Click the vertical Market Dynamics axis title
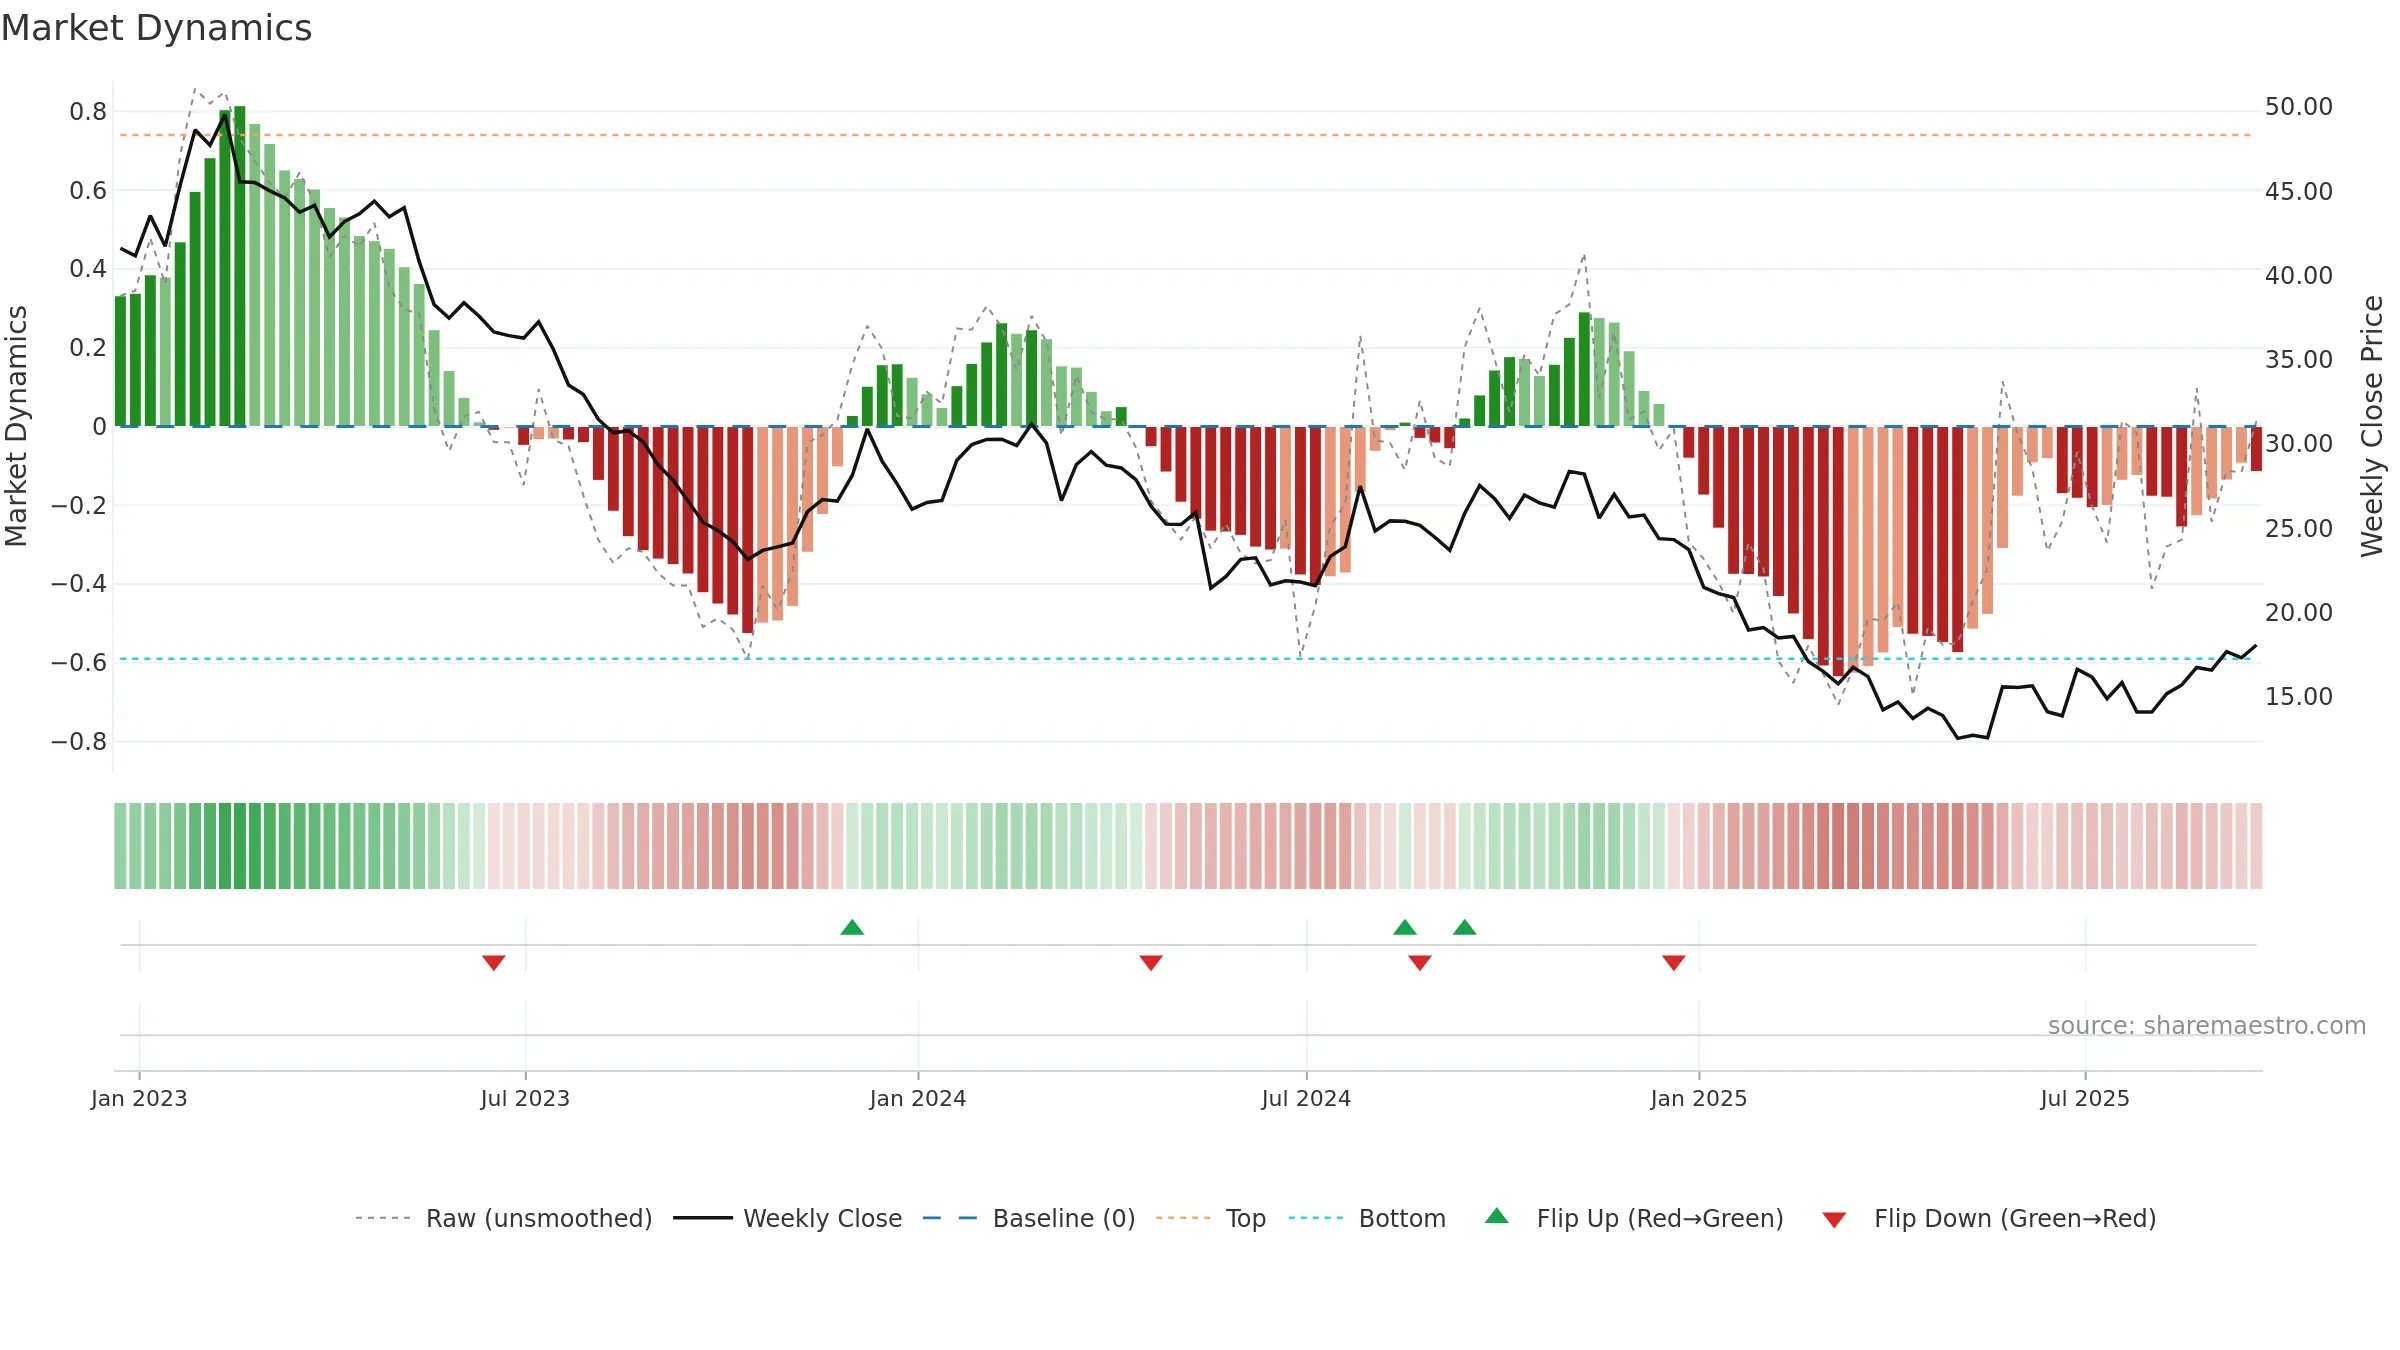Viewport: 2400px width, 1350px height. coord(16,426)
